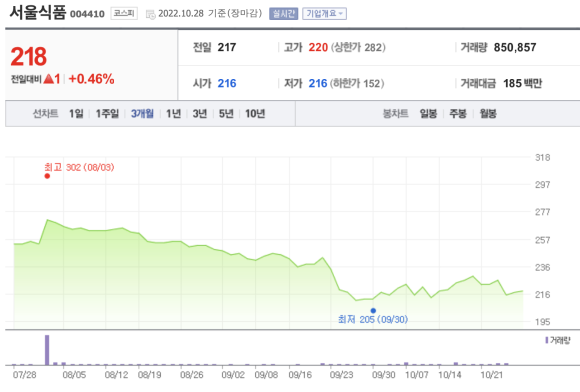The image size is (580, 392).
Task: Click the 고가 value 220
Action: click(x=318, y=47)
